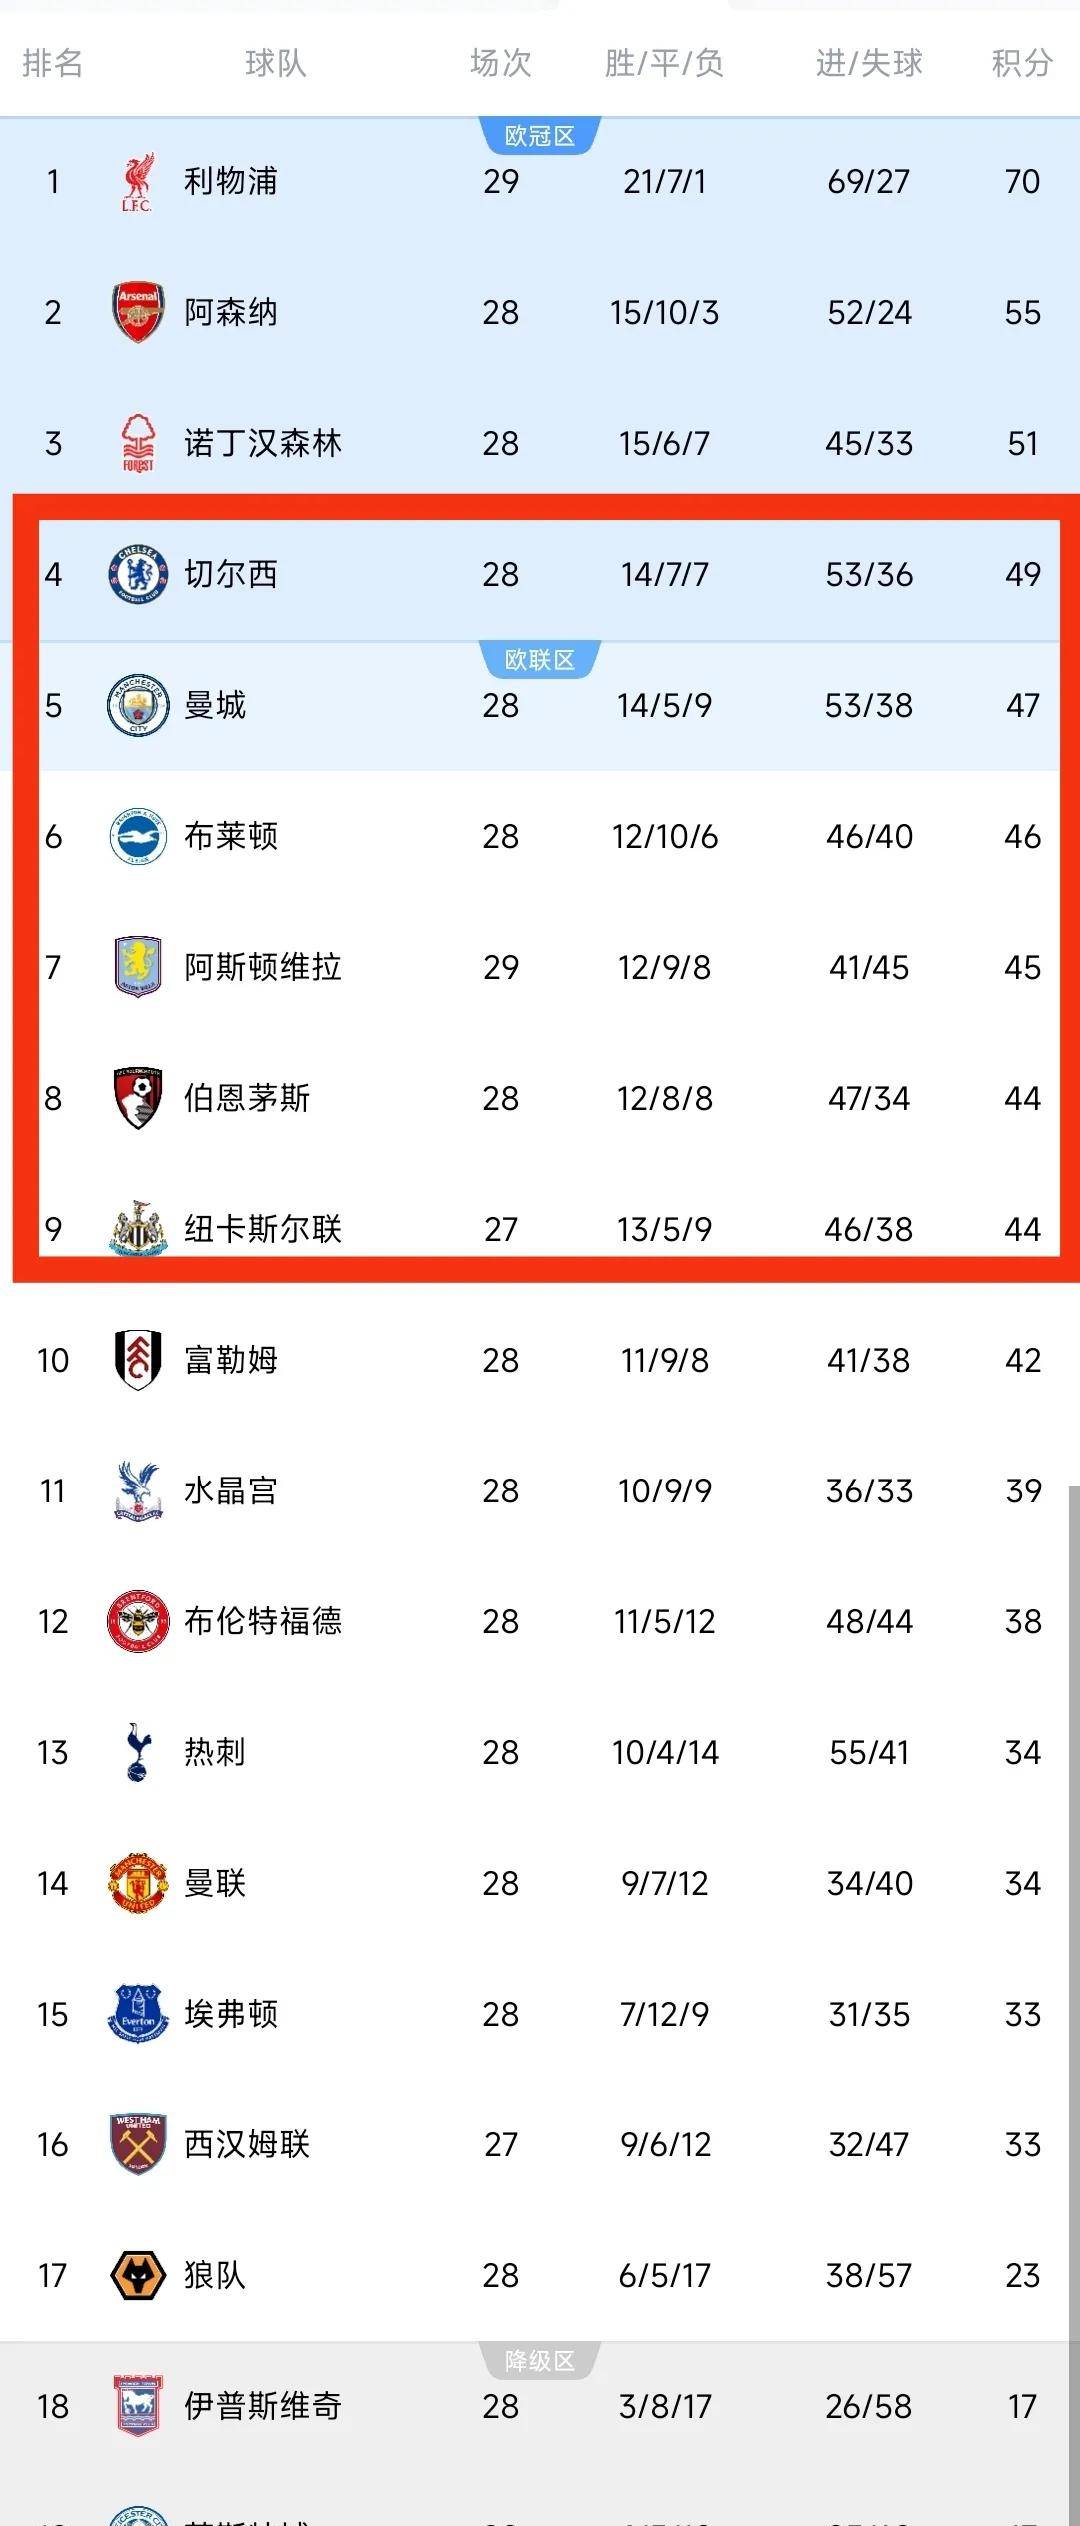Tap the Bournemouth club crest

137,1098
